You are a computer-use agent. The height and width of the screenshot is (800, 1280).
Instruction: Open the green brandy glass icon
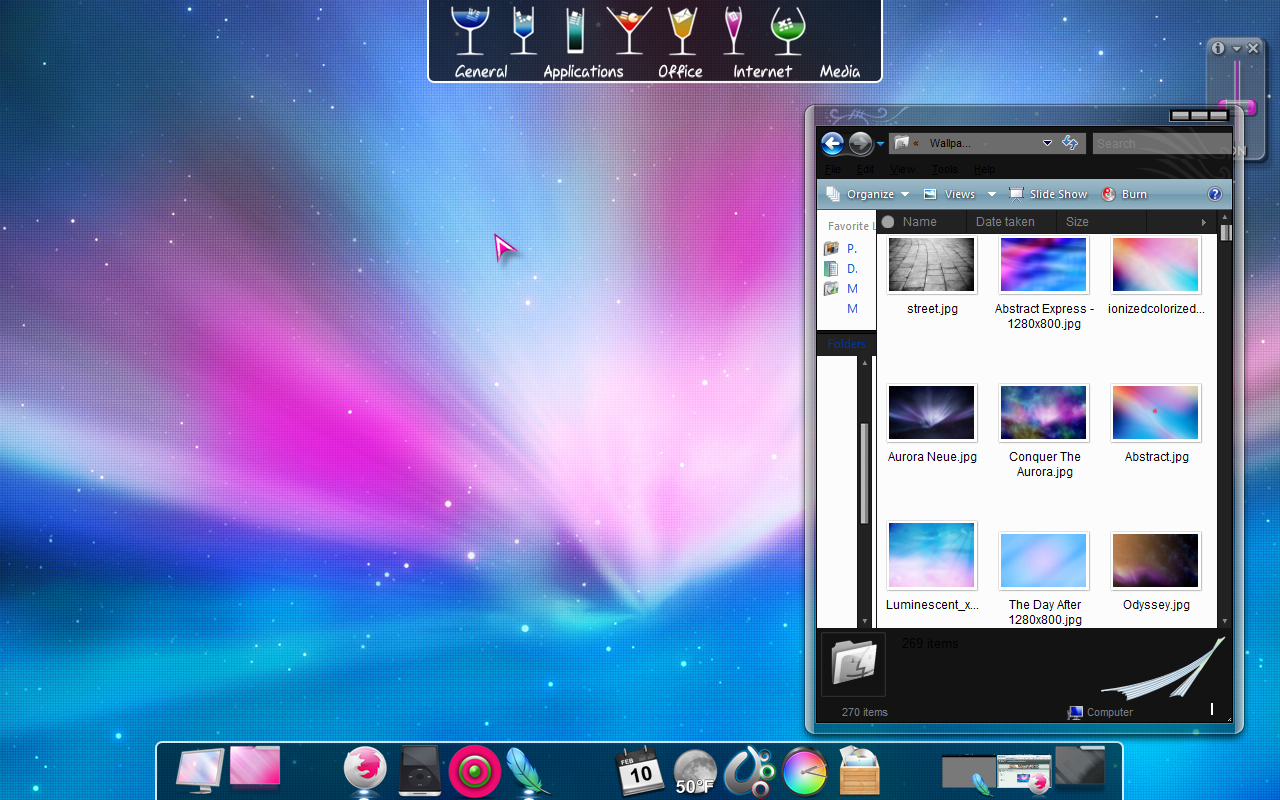tap(788, 30)
